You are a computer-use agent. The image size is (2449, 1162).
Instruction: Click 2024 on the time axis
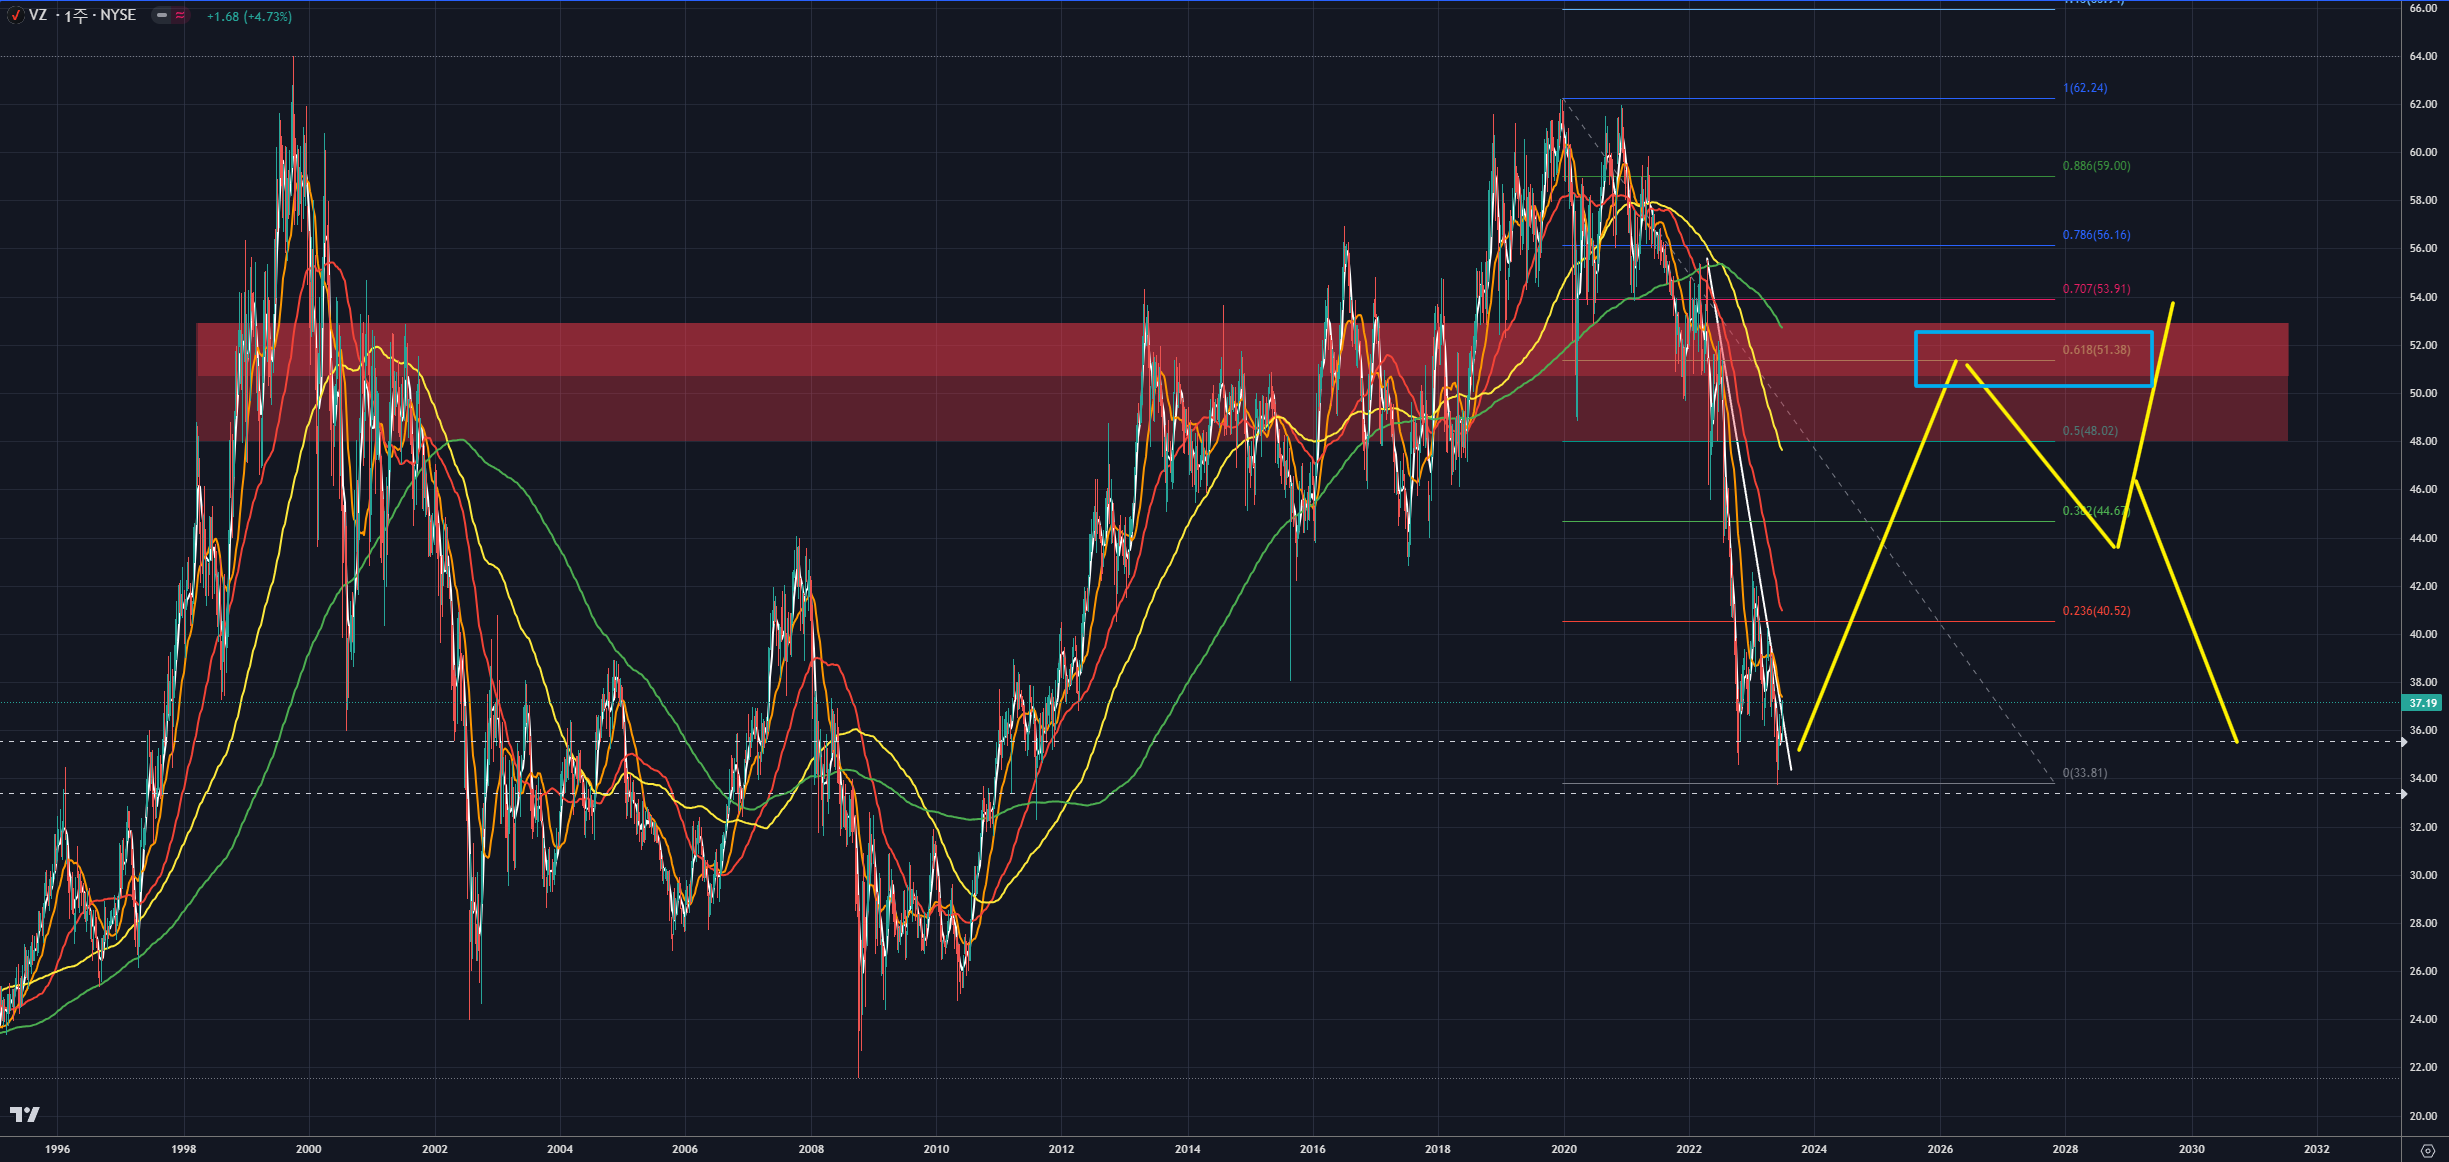1814,1149
